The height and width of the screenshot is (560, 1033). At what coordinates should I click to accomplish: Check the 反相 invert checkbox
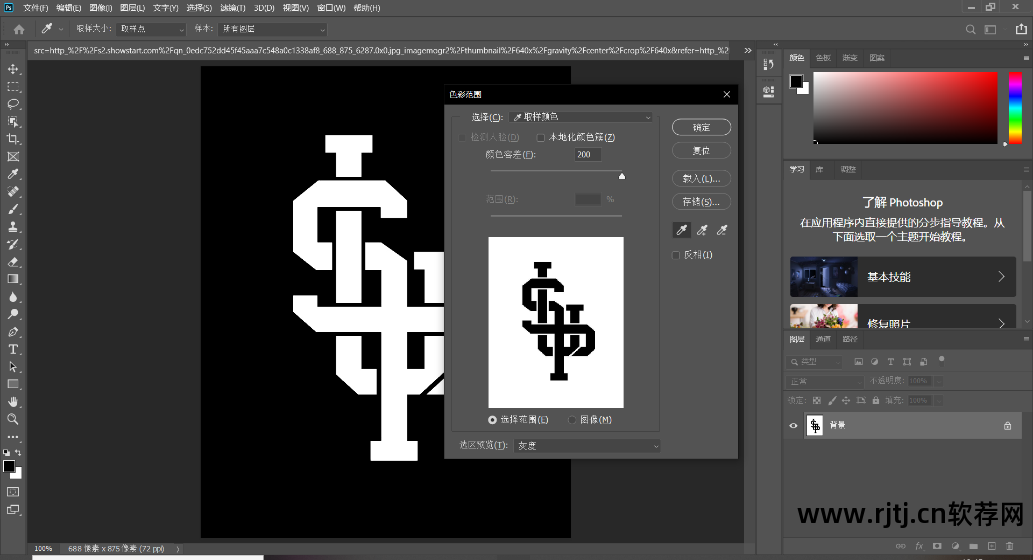coord(676,255)
